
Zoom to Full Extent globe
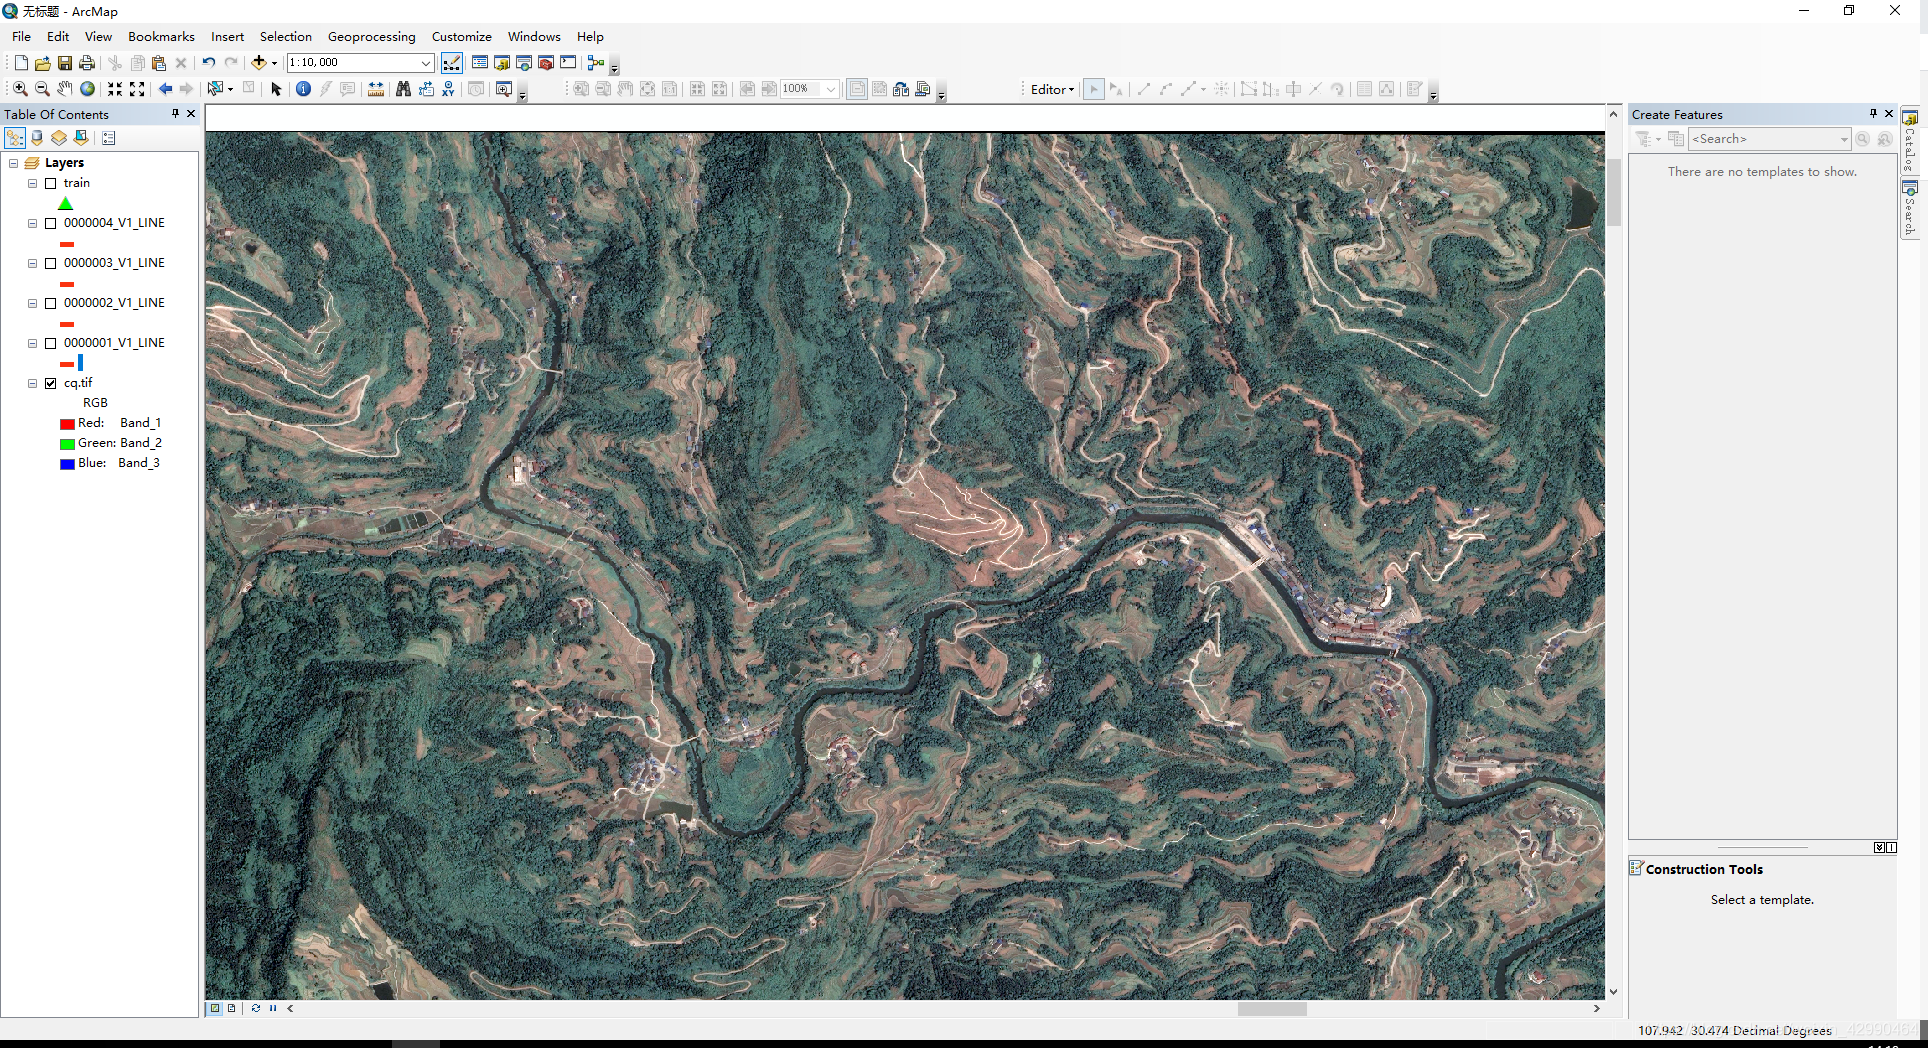tap(88, 89)
